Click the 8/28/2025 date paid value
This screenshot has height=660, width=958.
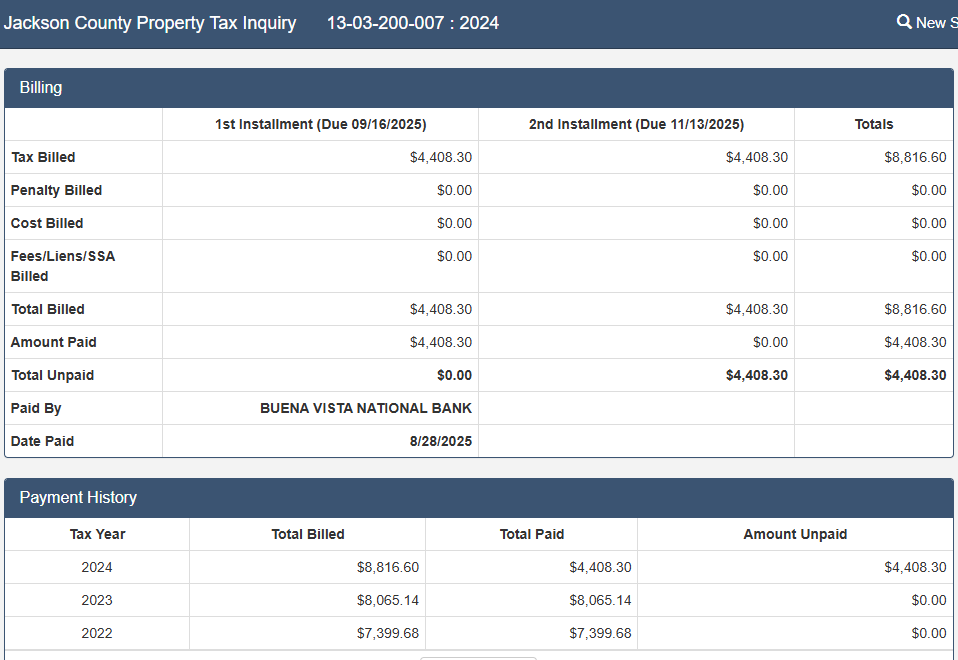[440, 441]
